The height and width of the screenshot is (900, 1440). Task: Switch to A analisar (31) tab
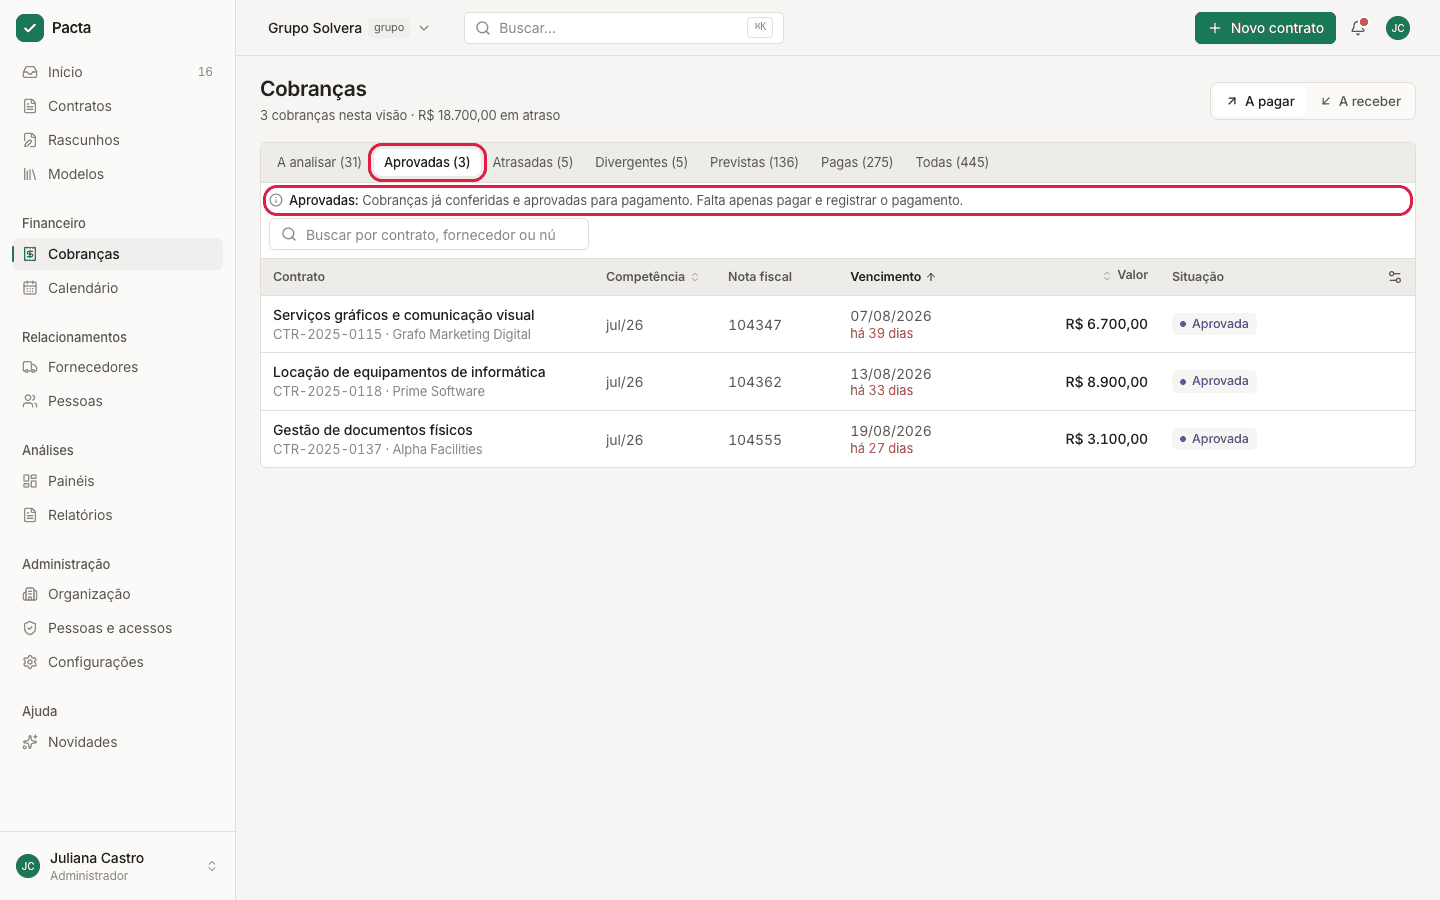[x=319, y=162]
